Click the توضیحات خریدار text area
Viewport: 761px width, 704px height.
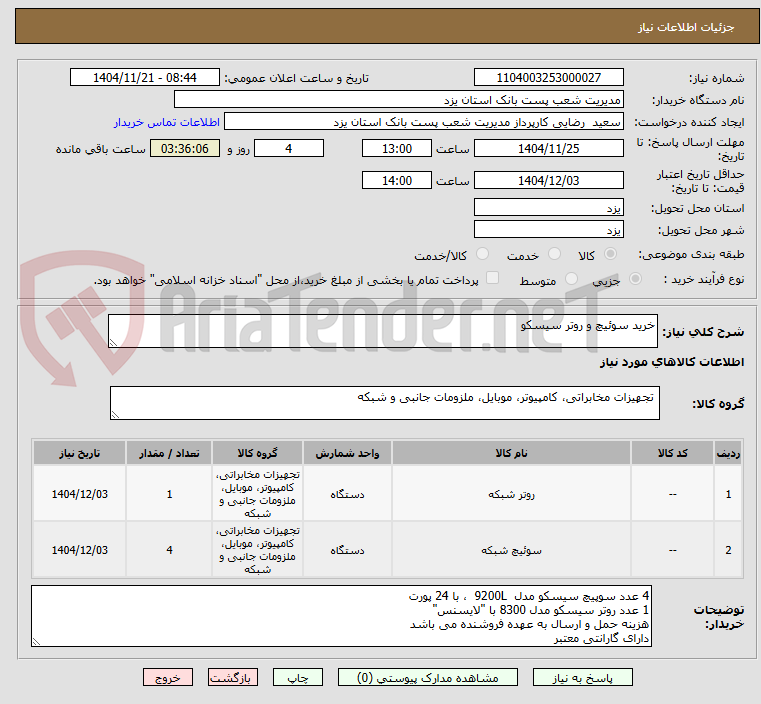[341, 616]
